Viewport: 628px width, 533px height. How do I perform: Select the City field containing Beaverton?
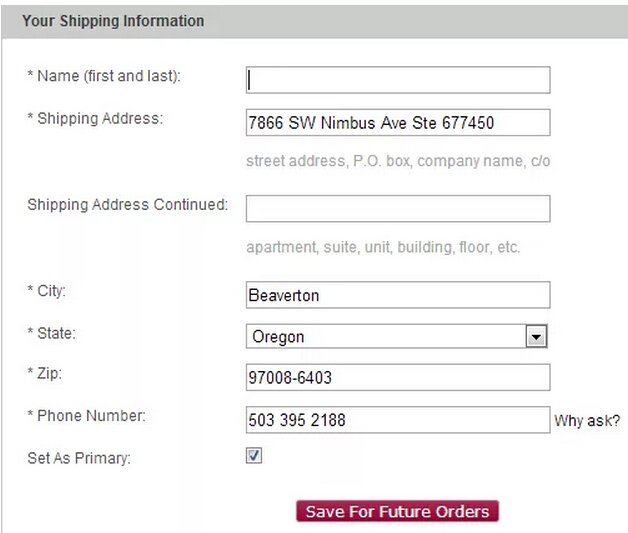397,295
